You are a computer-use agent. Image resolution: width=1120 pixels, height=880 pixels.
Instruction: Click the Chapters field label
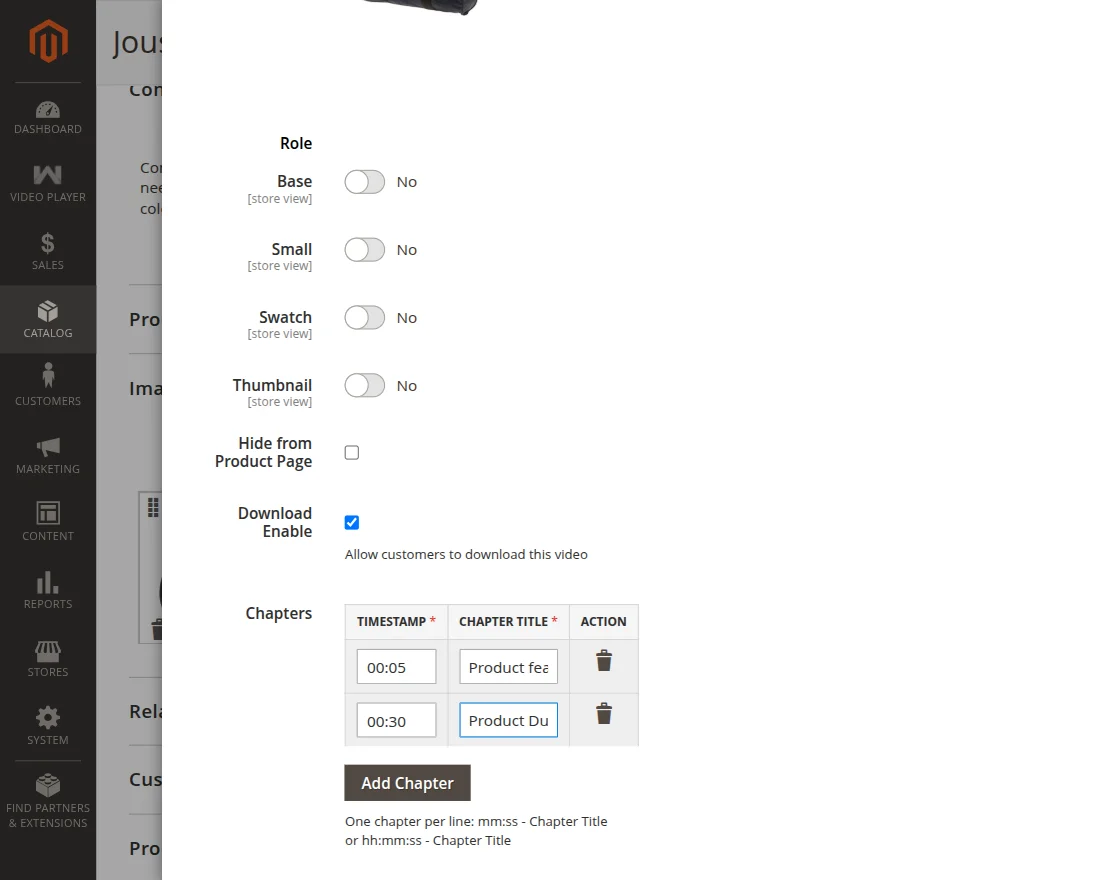[x=279, y=614]
